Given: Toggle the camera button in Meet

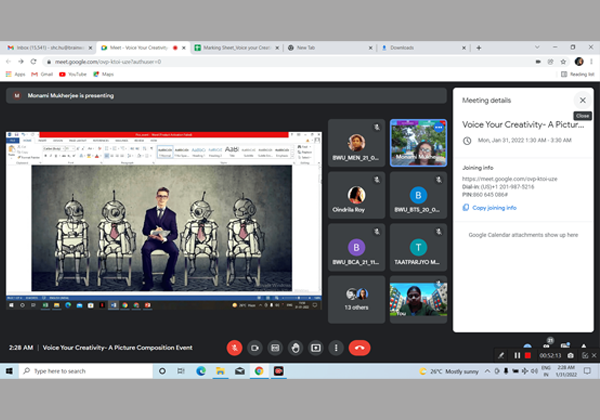Looking at the screenshot, I should click(x=255, y=347).
